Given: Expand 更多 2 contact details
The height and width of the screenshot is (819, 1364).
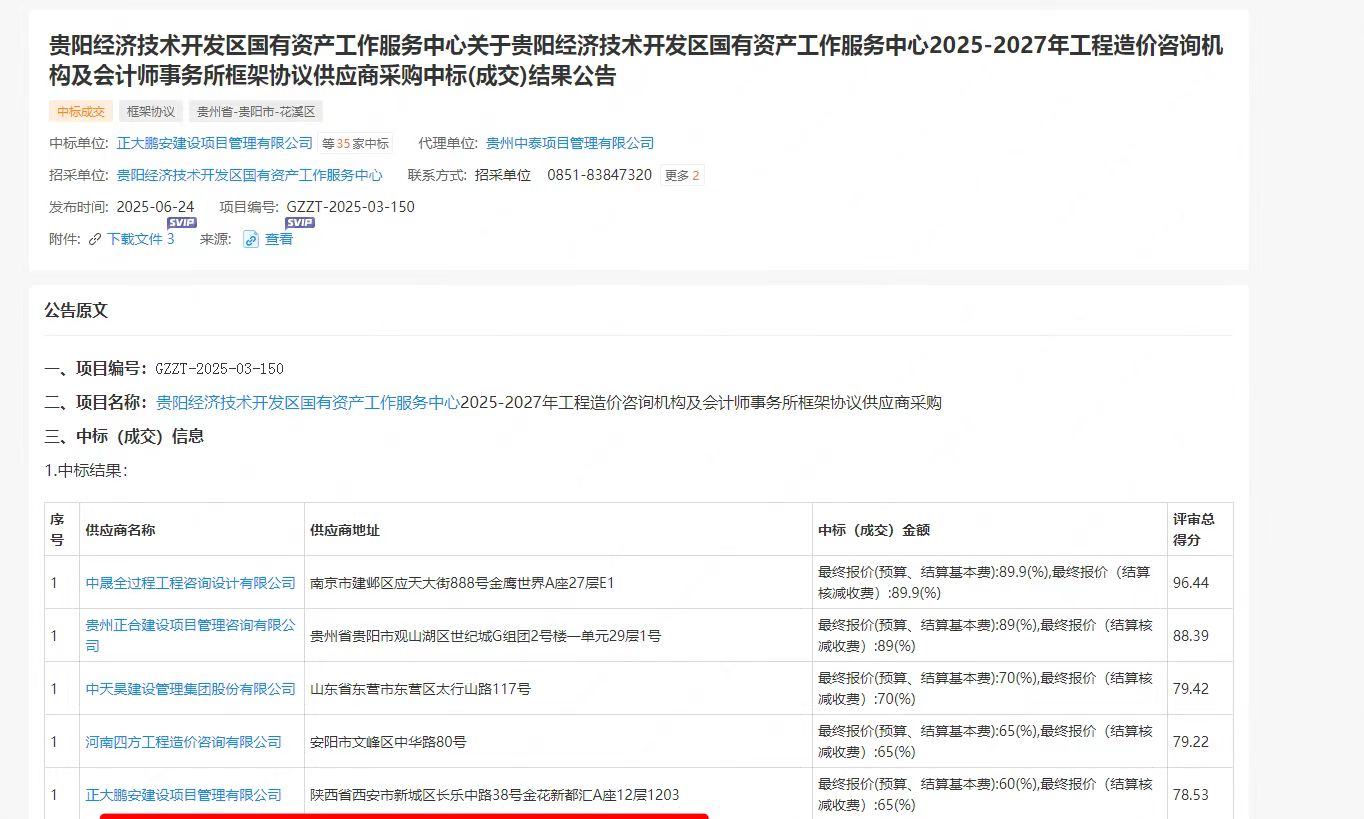Looking at the screenshot, I should click(682, 175).
